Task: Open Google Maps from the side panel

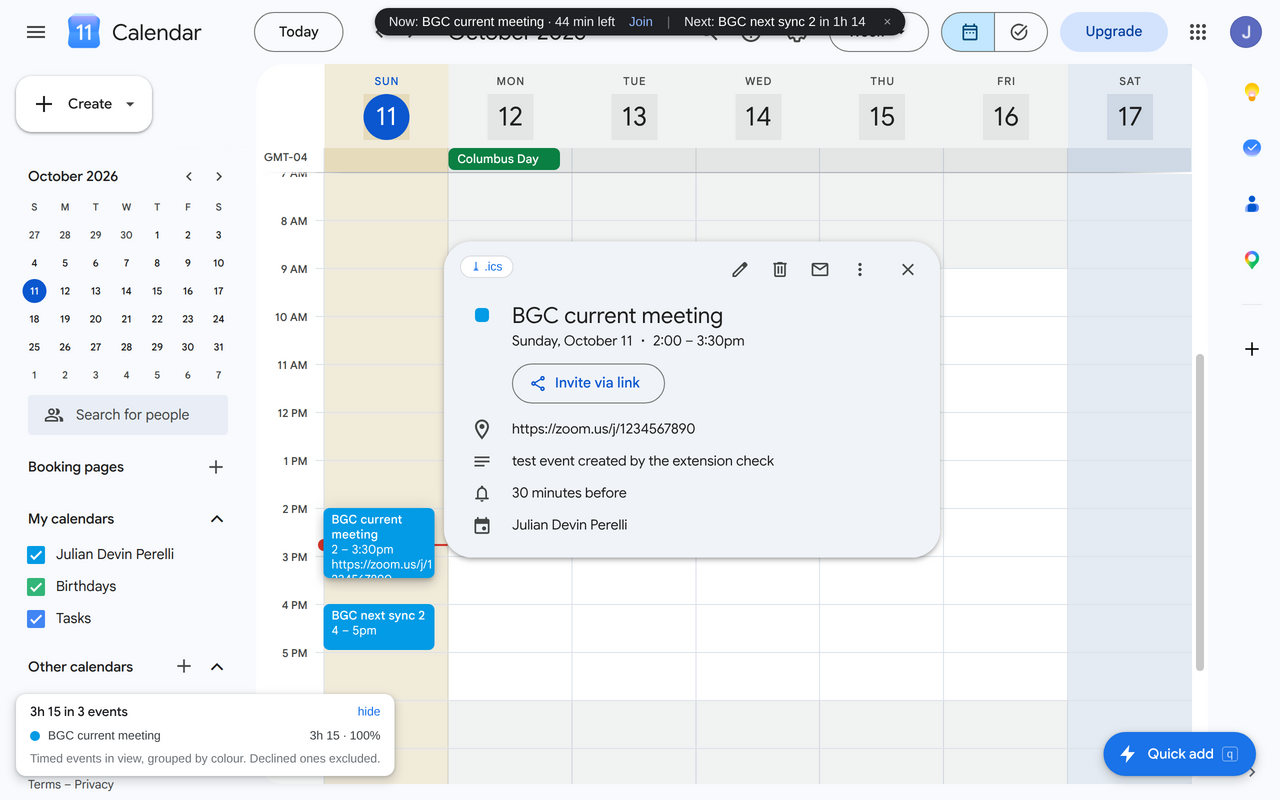Action: (1252, 260)
